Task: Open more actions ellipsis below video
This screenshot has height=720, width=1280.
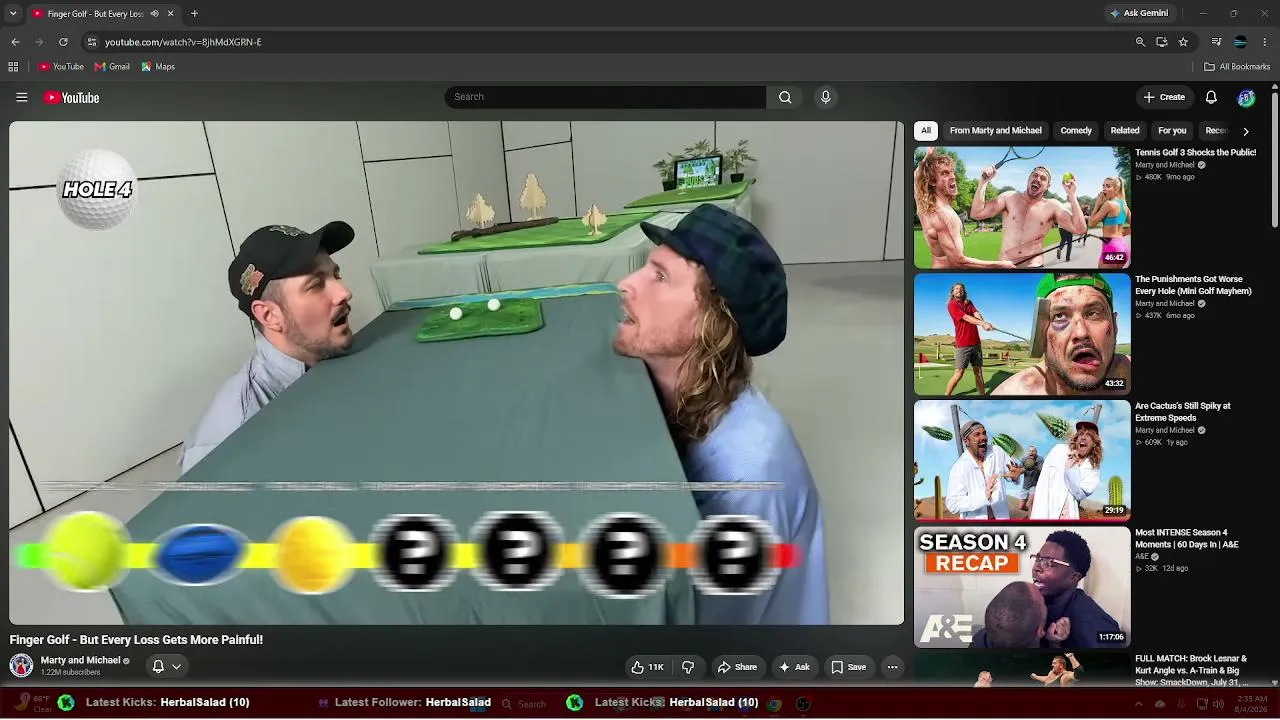Action: point(892,667)
